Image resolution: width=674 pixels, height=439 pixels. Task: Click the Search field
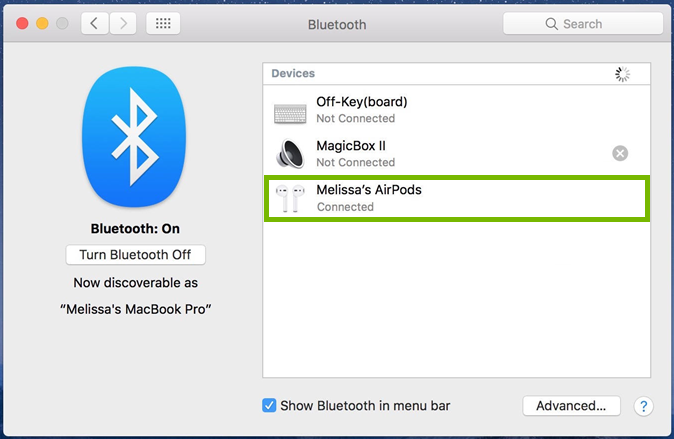(583, 24)
